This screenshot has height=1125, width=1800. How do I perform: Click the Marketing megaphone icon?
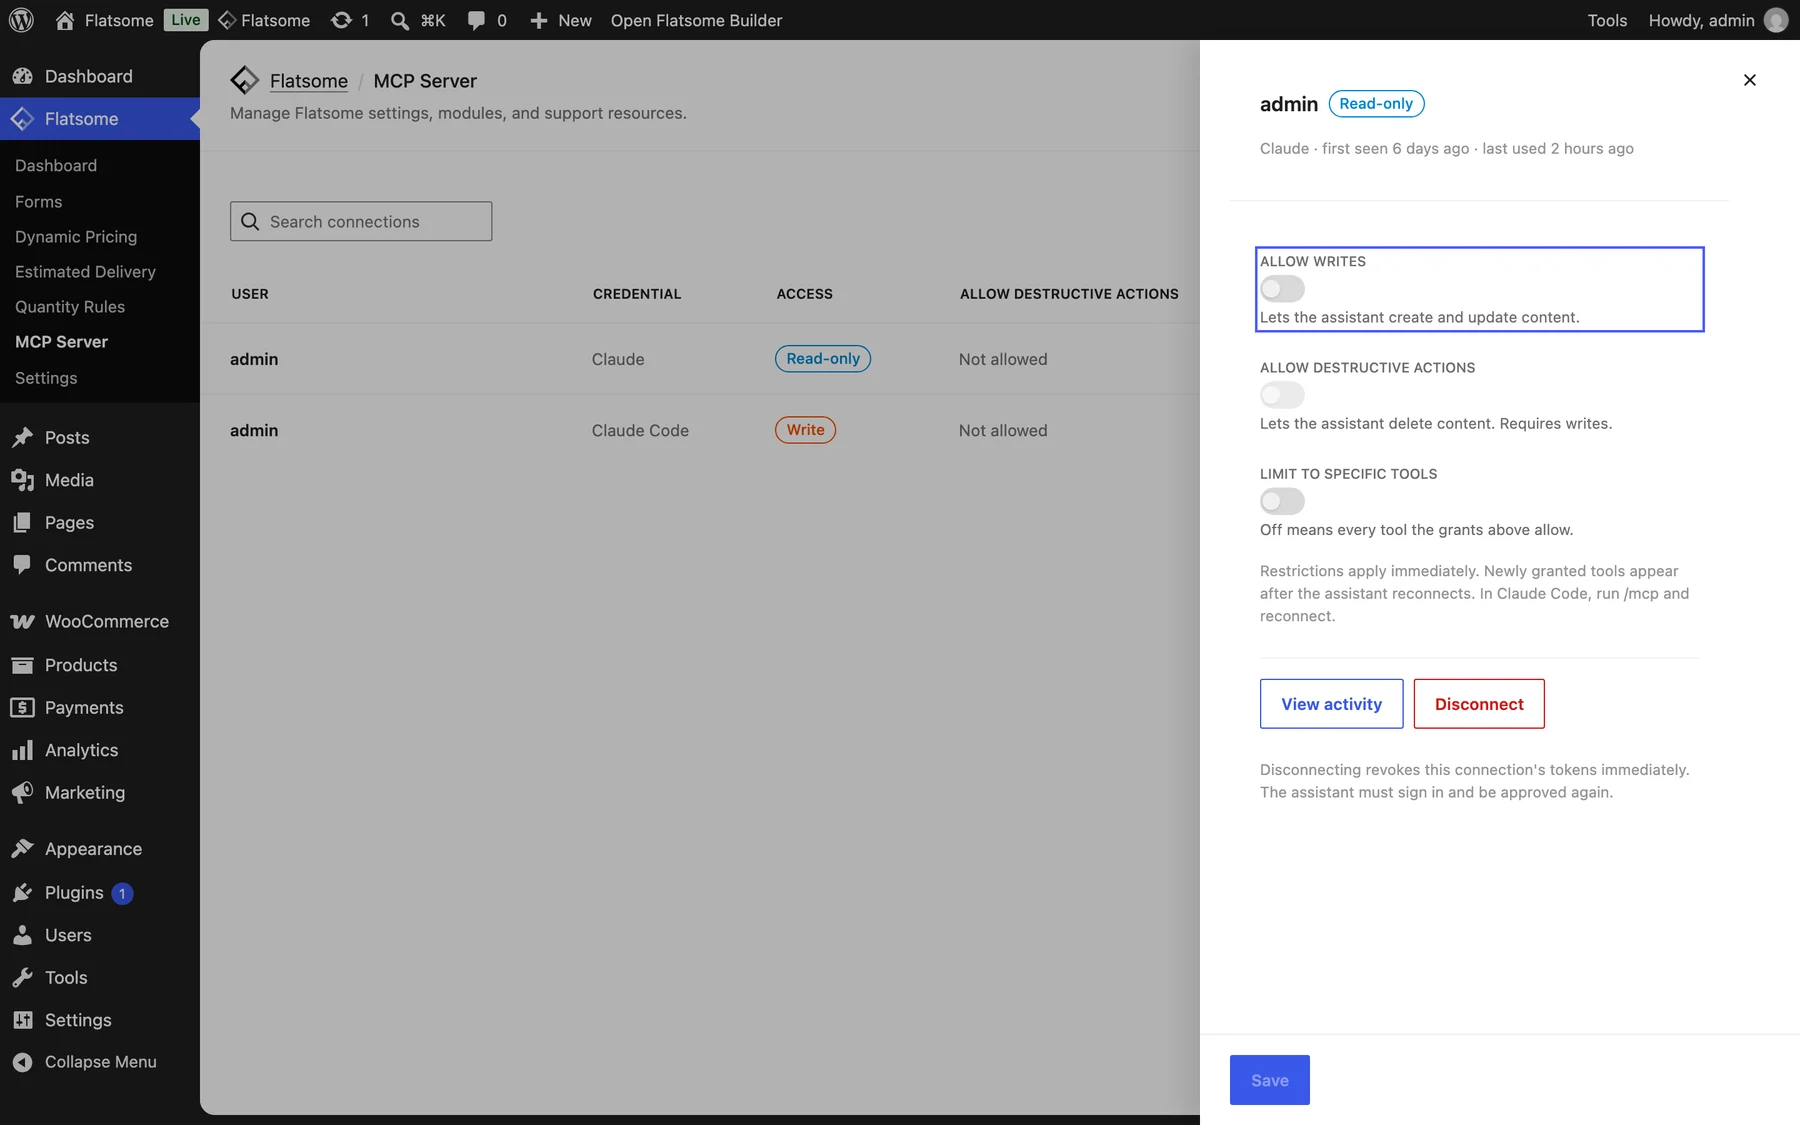coord(22,792)
